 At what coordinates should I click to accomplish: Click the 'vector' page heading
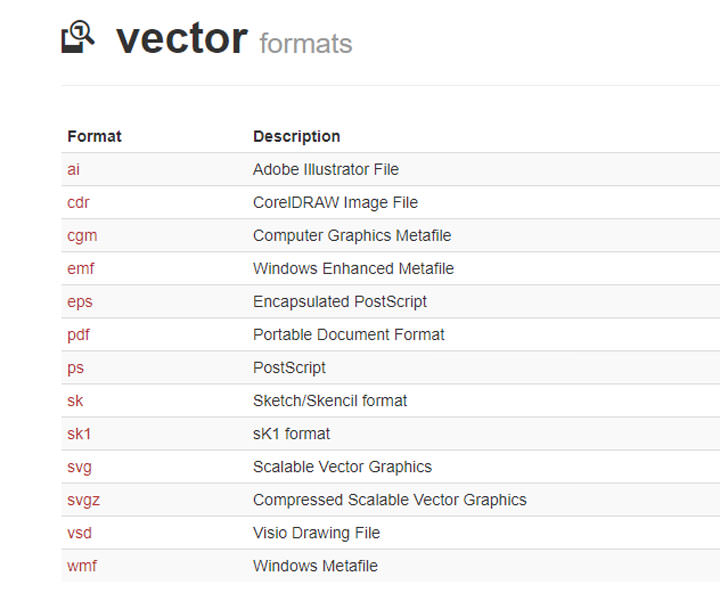[x=182, y=38]
